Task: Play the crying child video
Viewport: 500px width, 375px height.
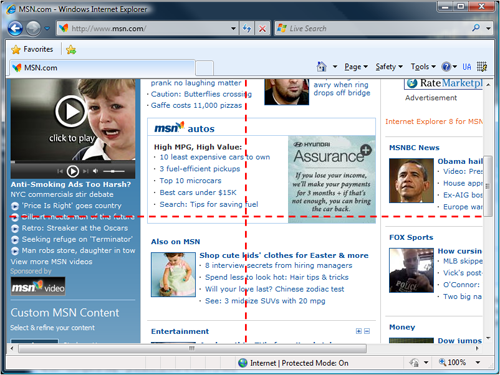Action: click(x=71, y=112)
